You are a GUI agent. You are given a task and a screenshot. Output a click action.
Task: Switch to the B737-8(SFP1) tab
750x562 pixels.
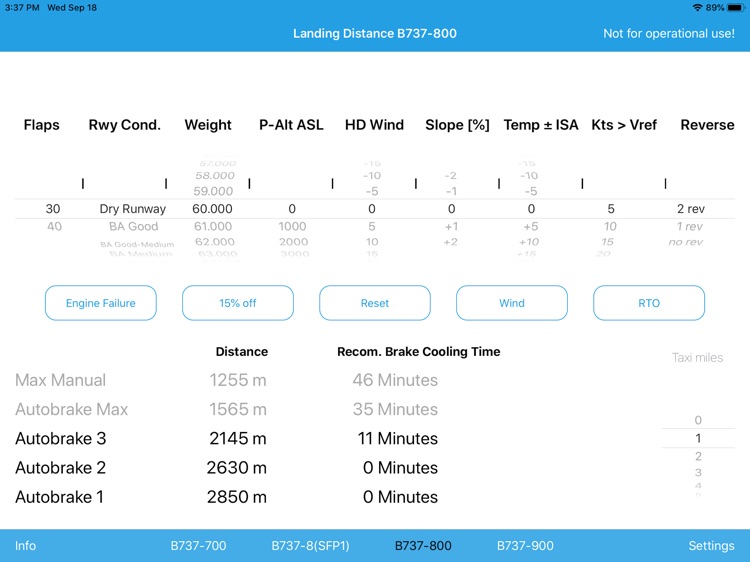[310, 546]
